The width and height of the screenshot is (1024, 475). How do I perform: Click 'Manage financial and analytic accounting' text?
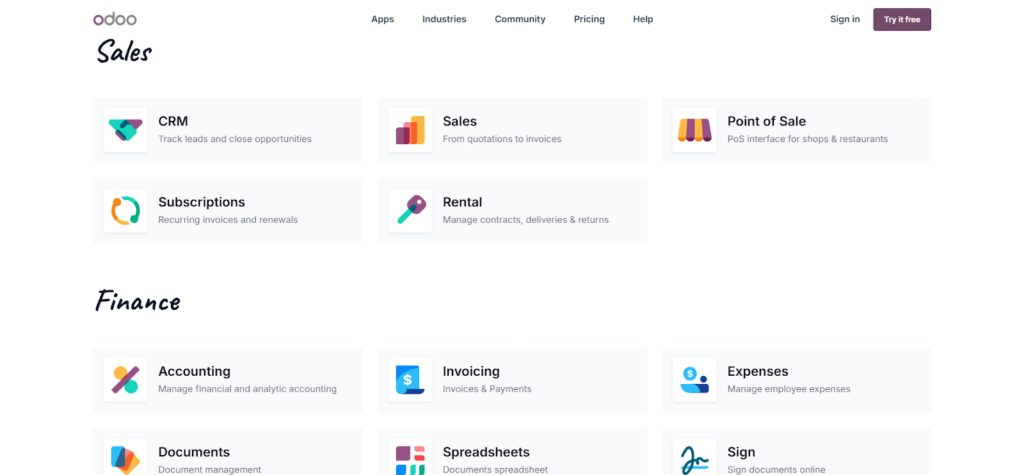click(248, 389)
